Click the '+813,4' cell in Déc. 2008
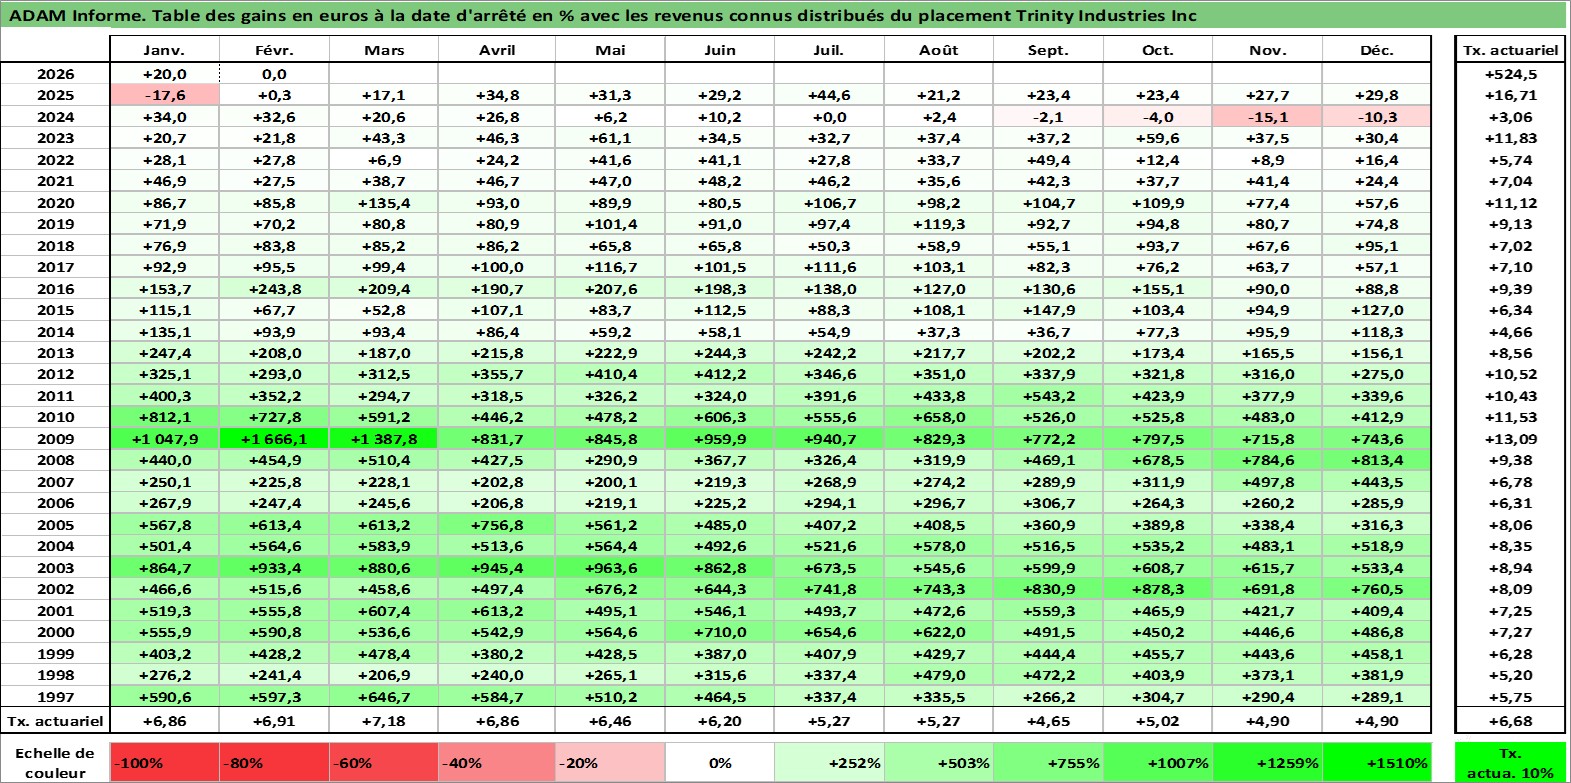The height and width of the screenshot is (783, 1571). [x=1377, y=460]
